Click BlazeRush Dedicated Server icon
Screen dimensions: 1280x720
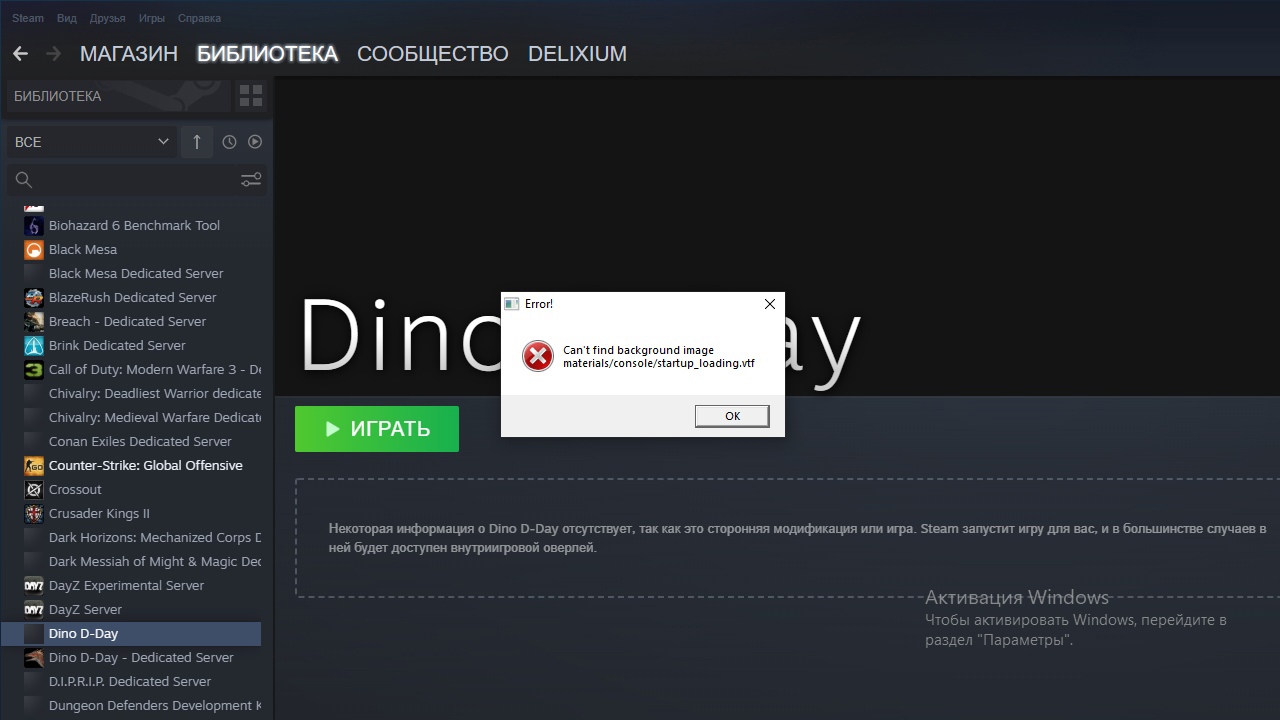coord(34,297)
